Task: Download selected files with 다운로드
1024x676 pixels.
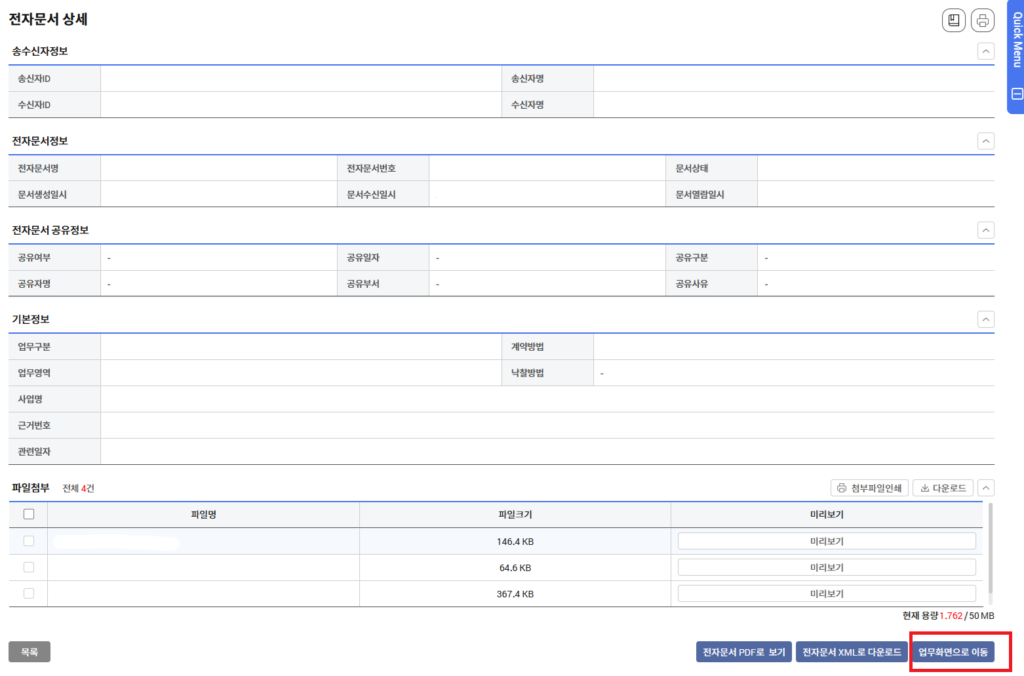Action: pos(943,488)
